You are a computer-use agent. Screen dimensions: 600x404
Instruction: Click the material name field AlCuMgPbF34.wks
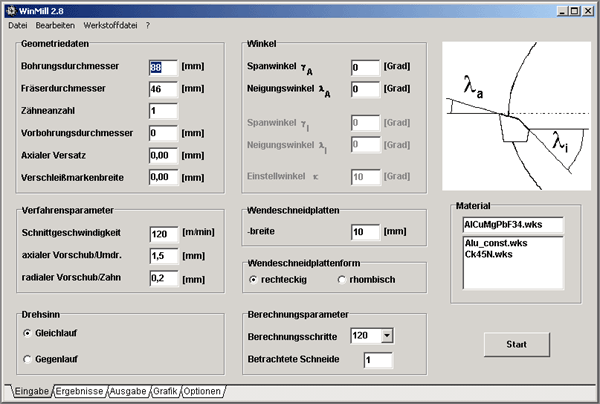513,225
